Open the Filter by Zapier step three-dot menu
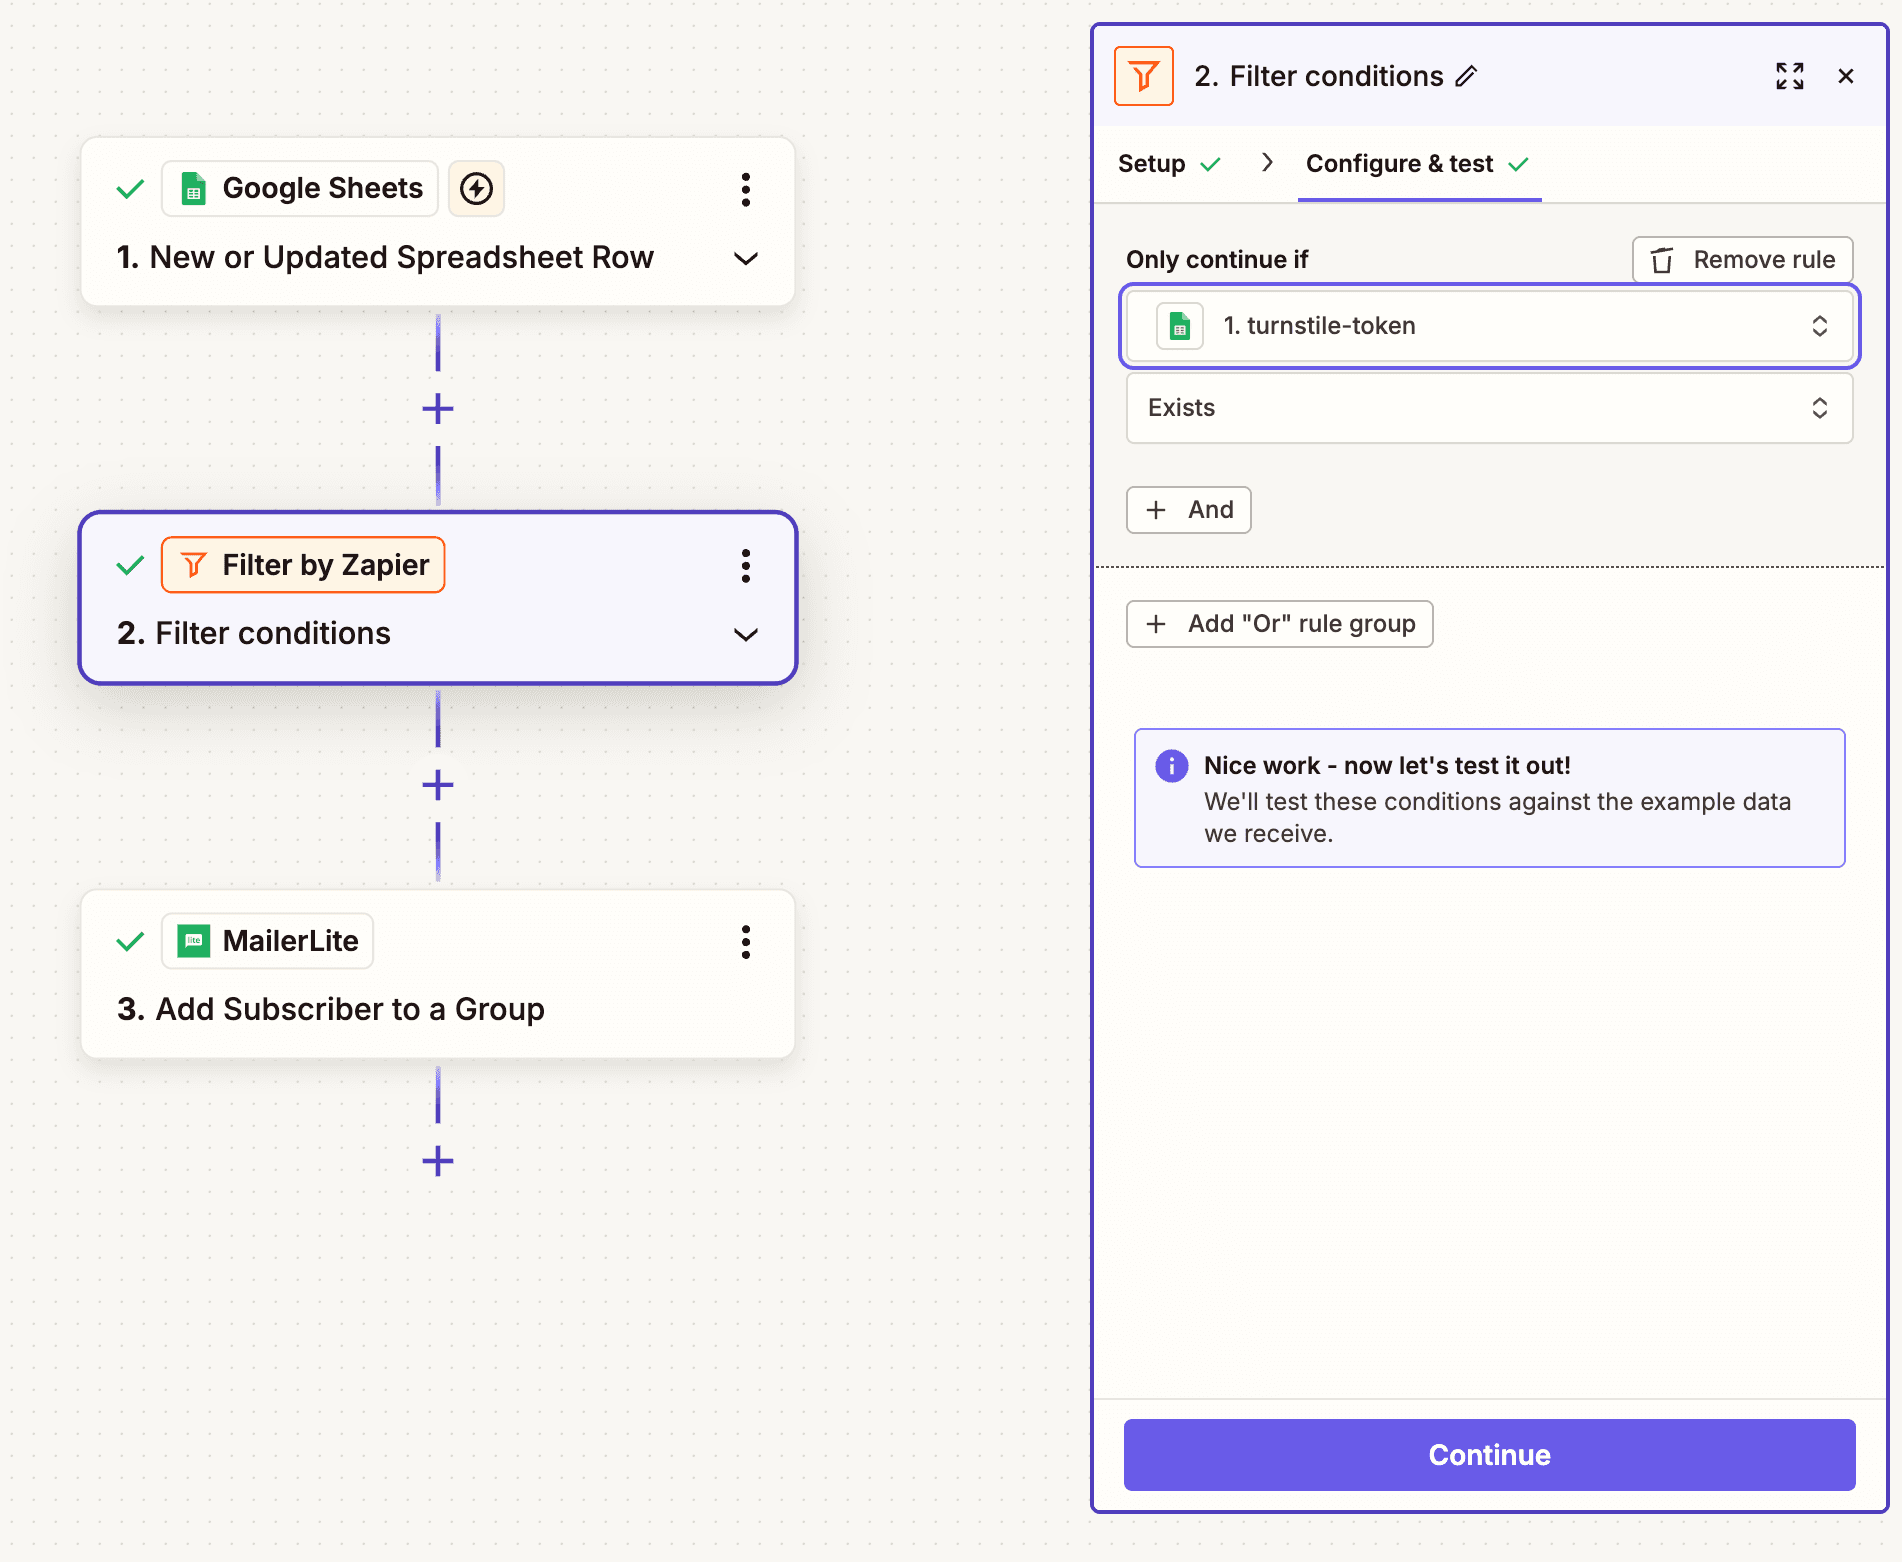Viewport: 1902px width, 1562px height. tap(745, 566)
